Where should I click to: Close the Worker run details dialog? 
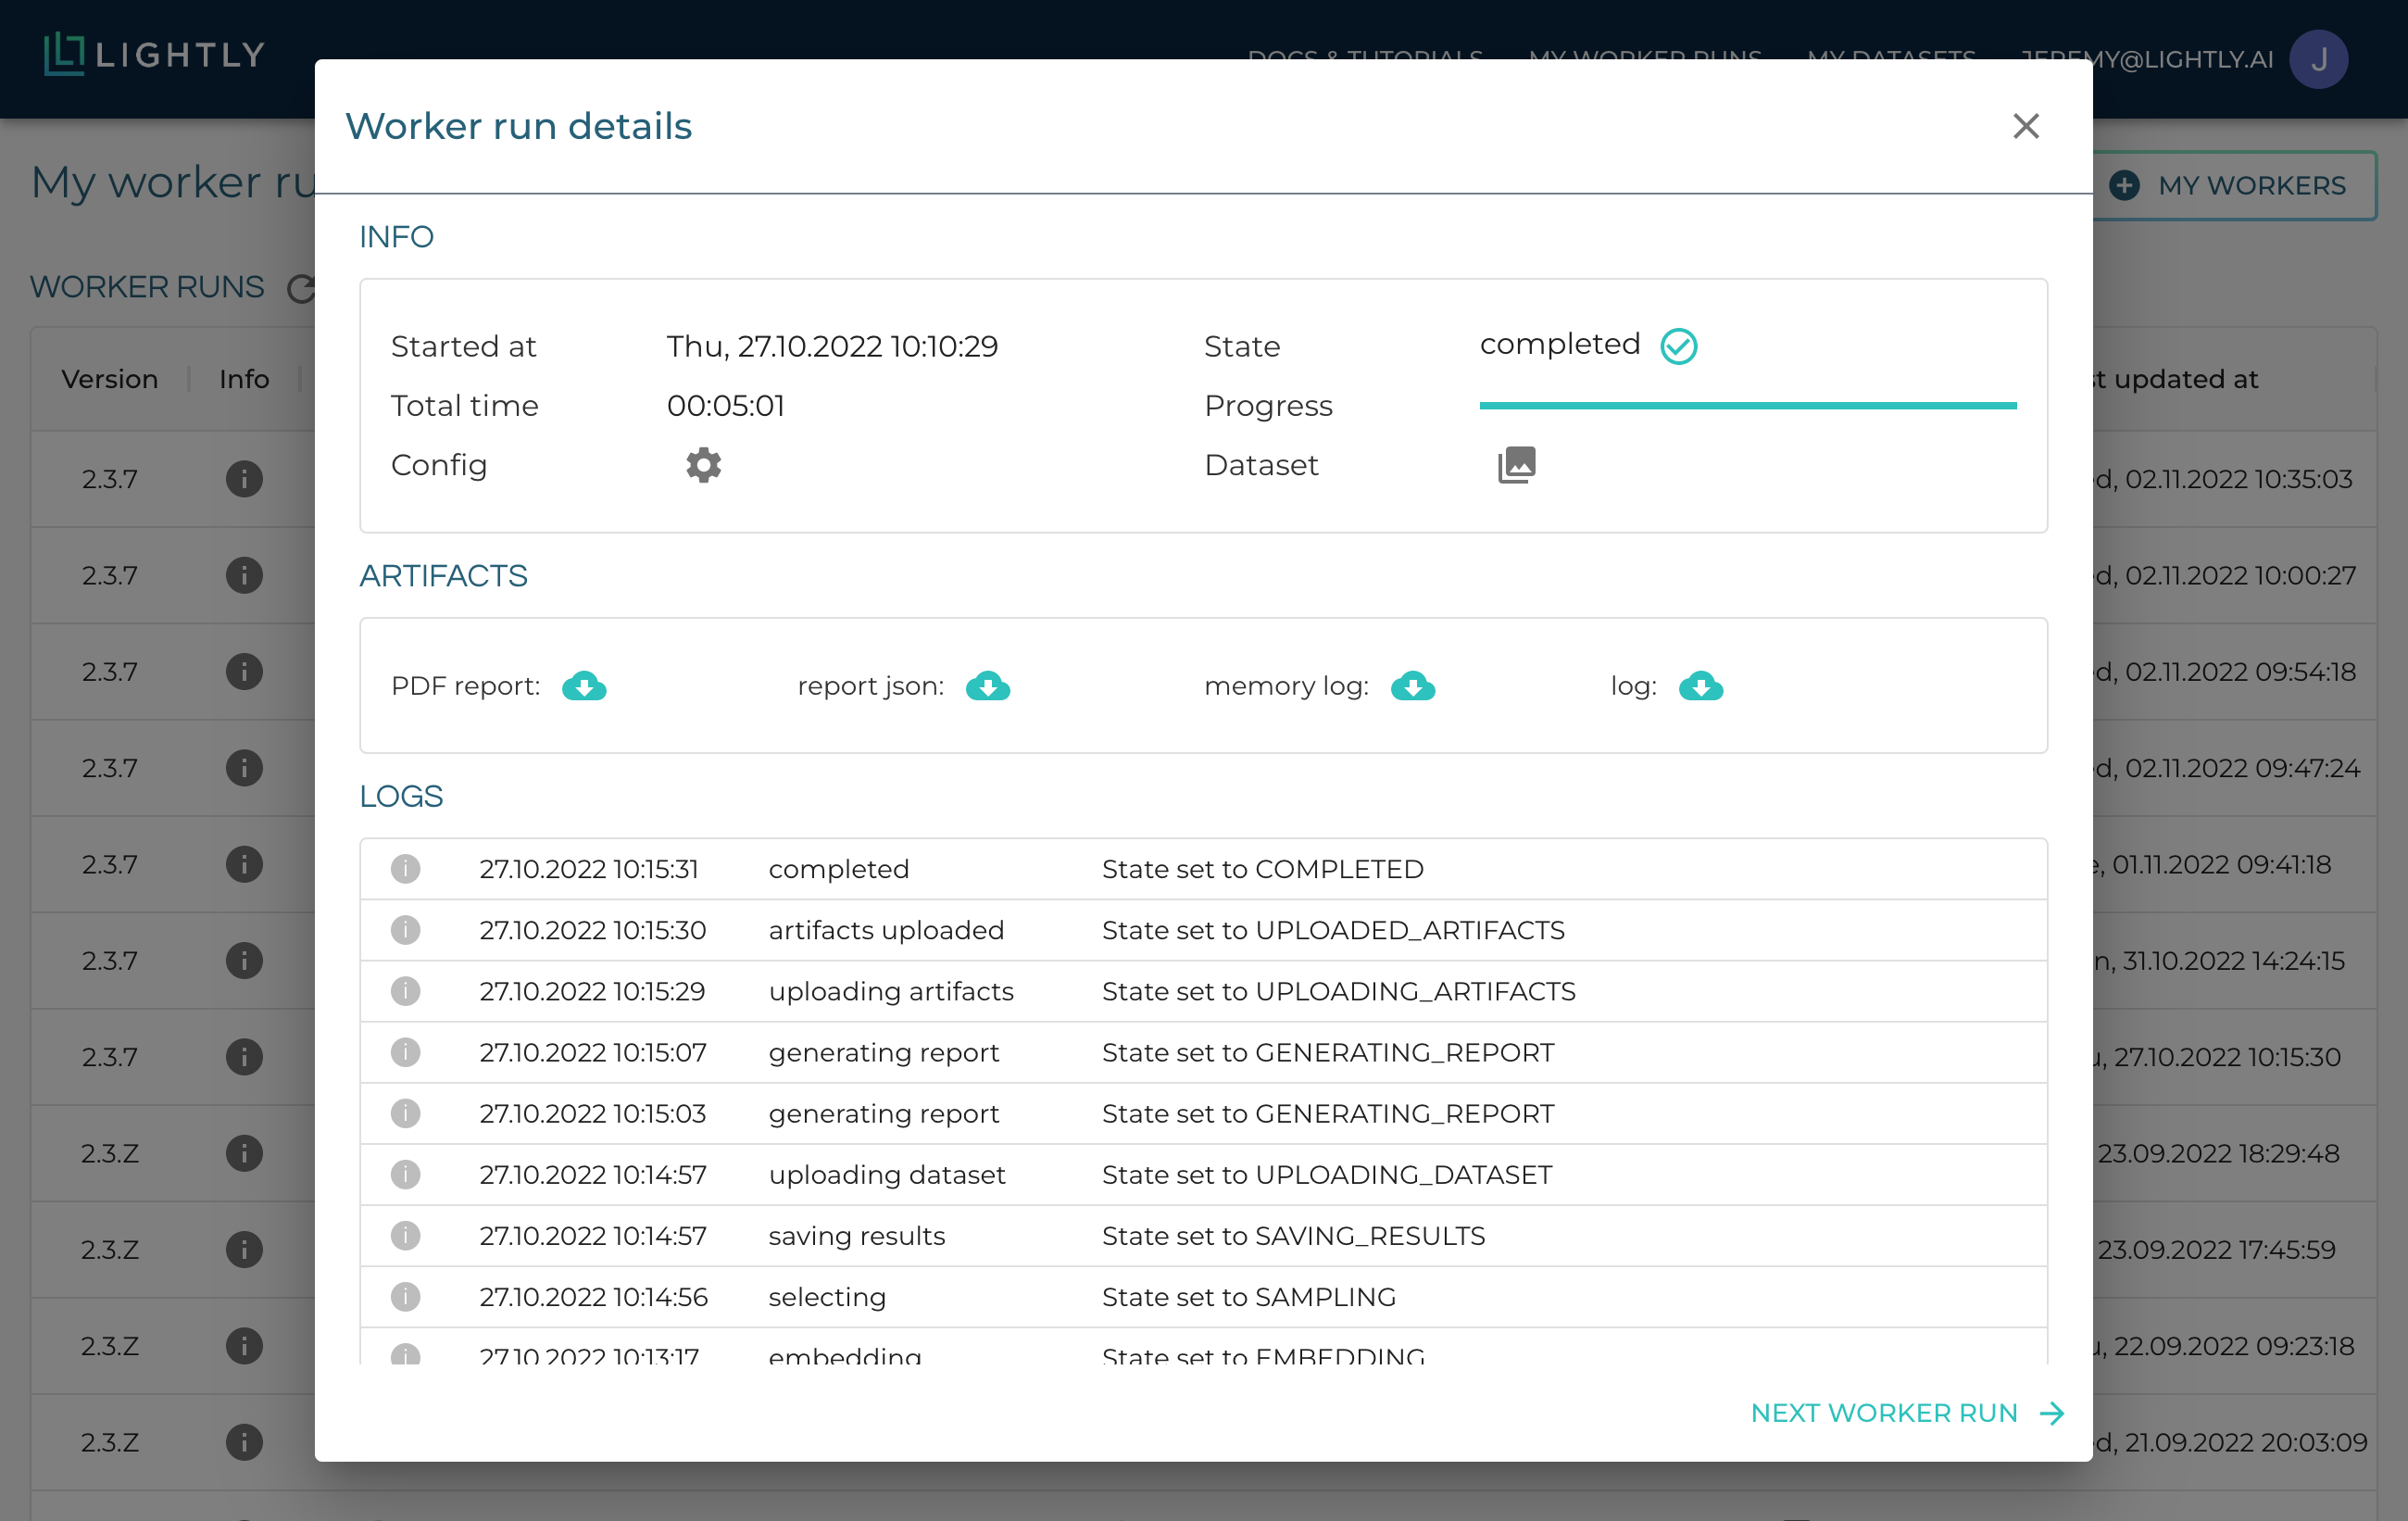[x=2025, y=126]
